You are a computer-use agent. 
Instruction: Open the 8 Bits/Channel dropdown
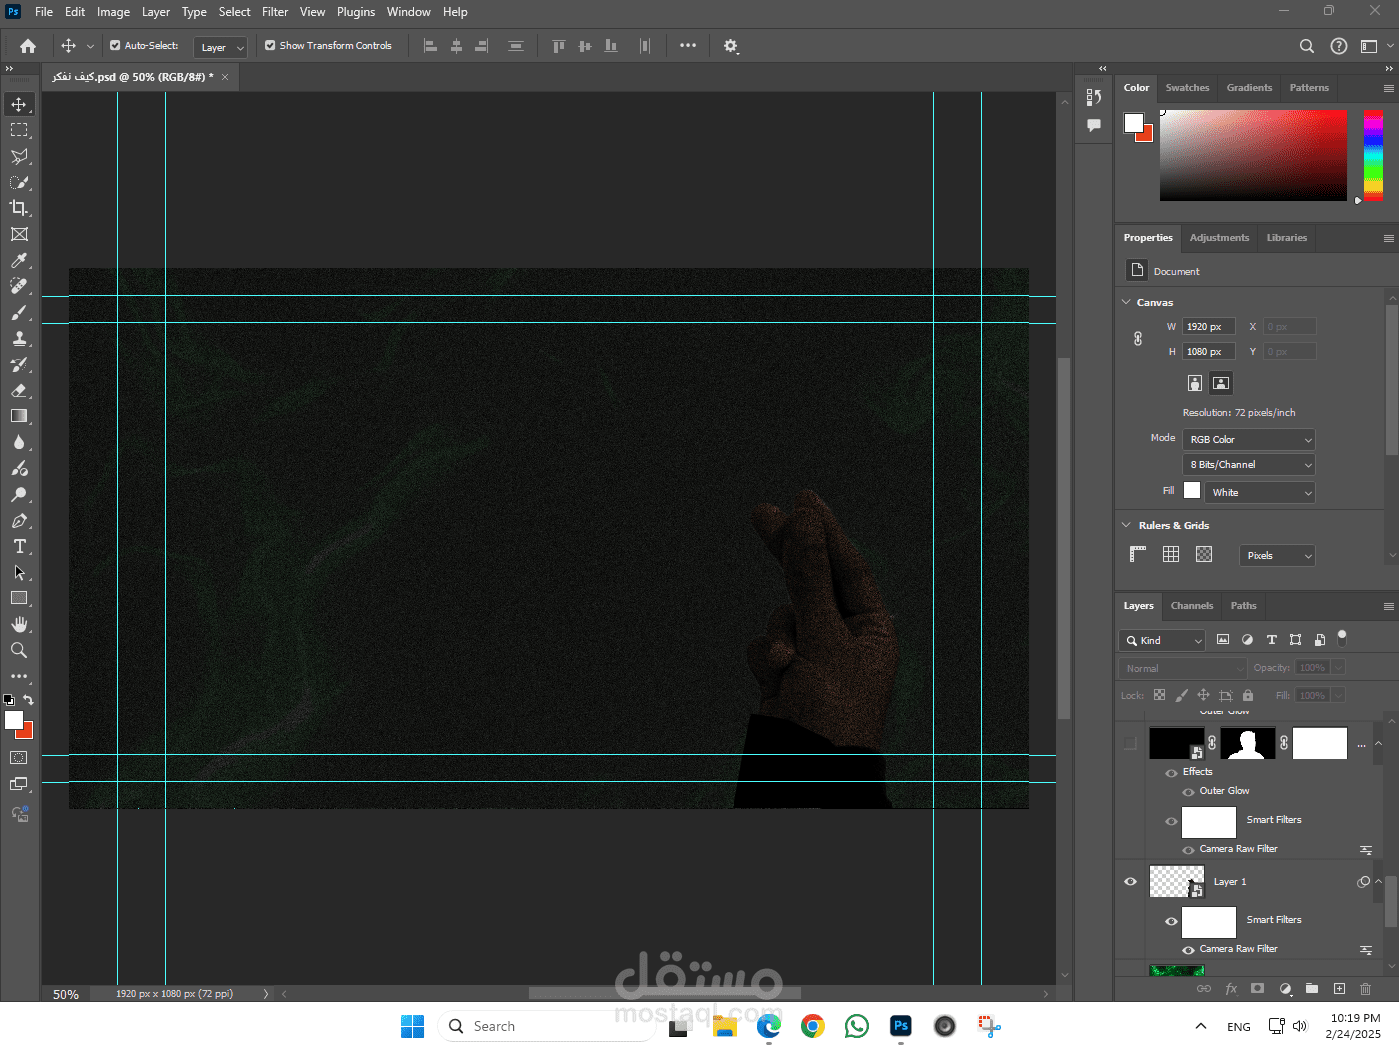point(1249,465)
